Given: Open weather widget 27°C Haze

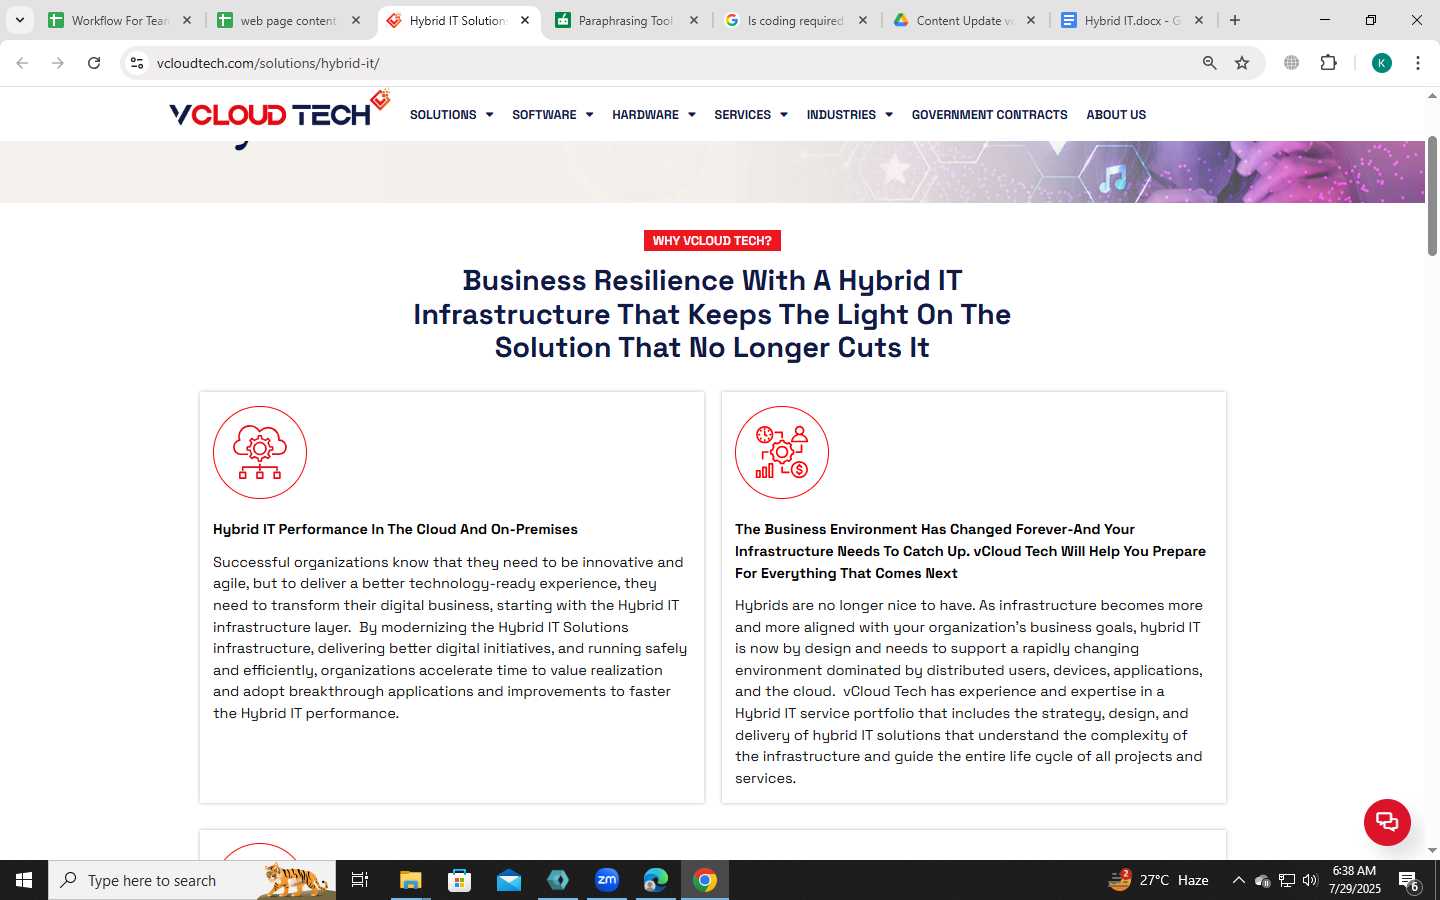Looking at the screenshot, I should (1159, 880).
